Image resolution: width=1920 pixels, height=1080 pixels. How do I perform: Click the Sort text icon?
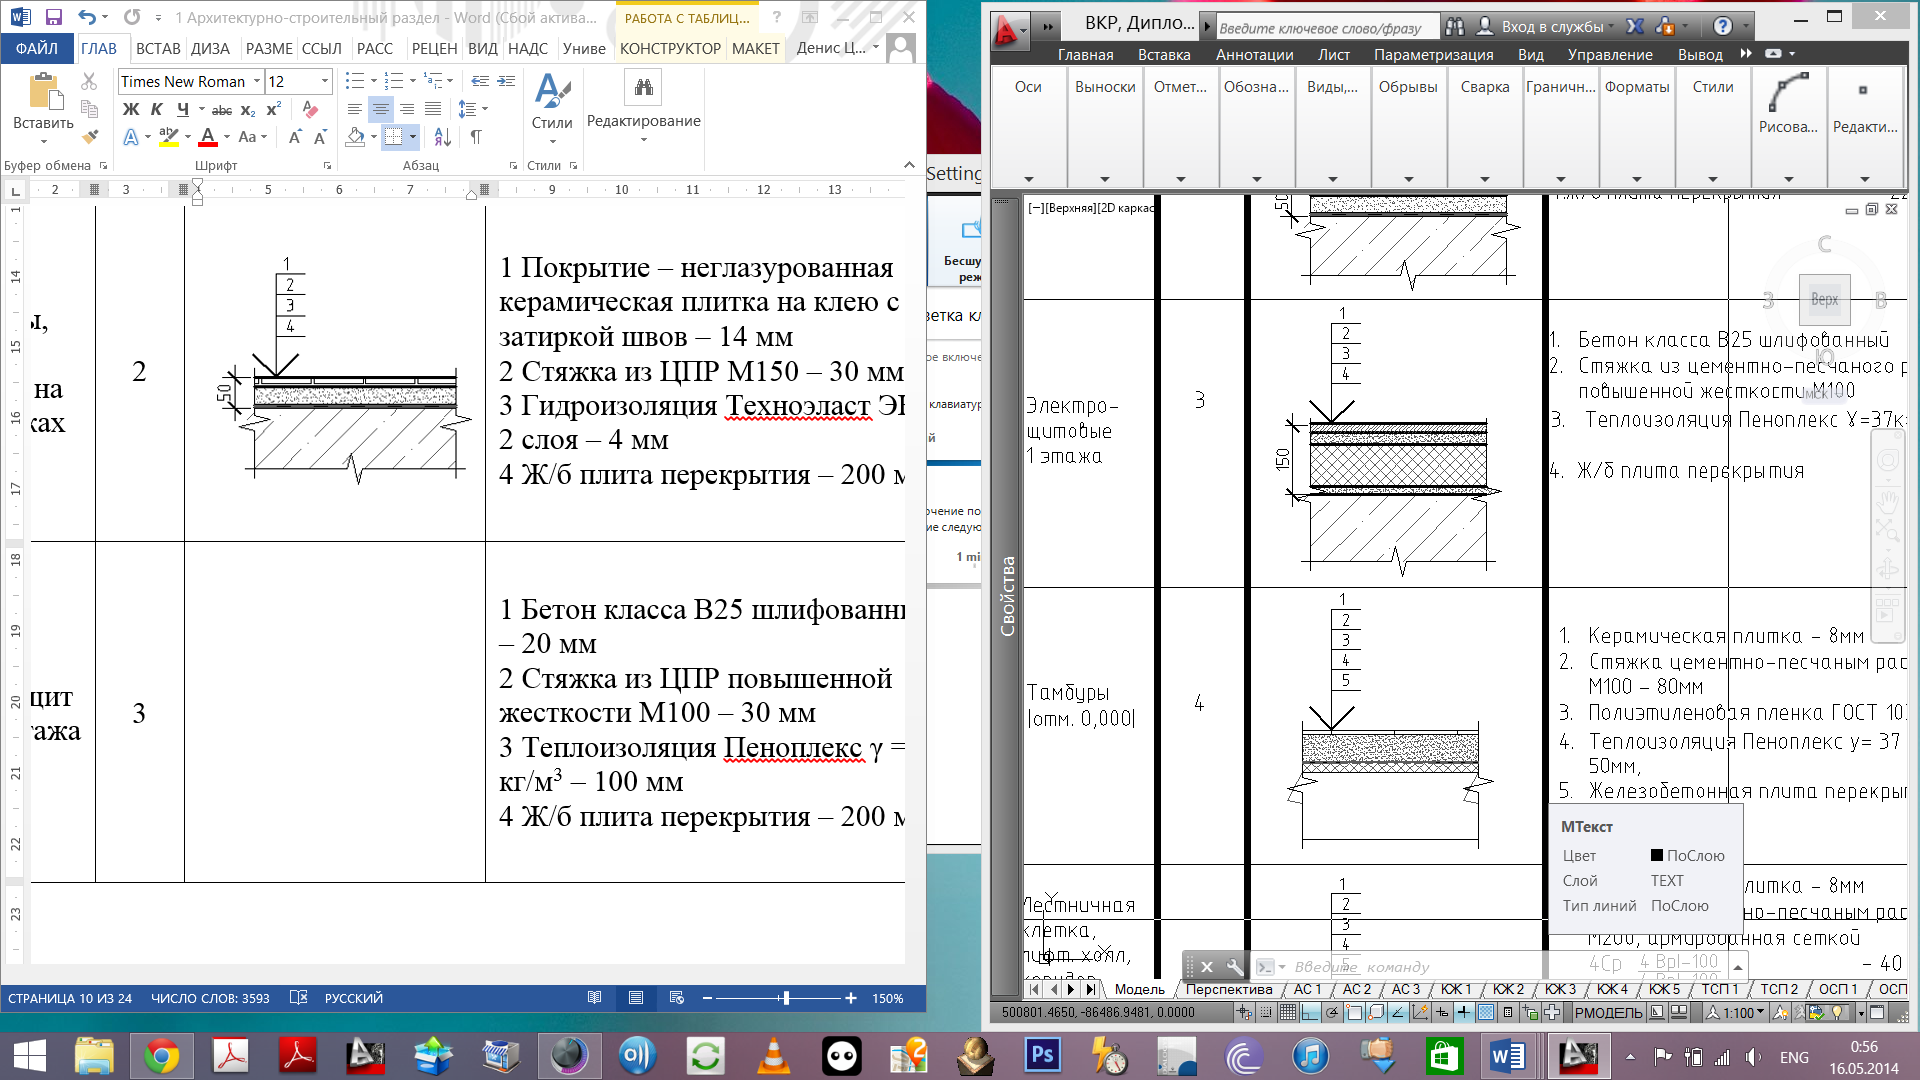pyautogui.click(x=443, y=137)
